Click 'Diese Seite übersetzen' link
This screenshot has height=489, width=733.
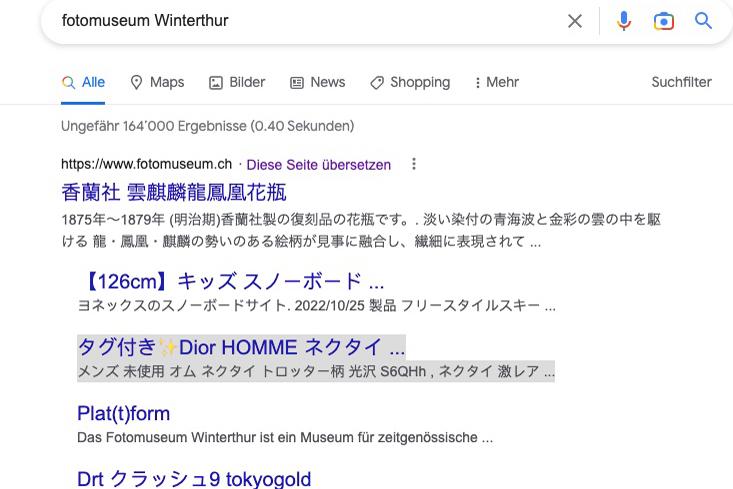pos(318,164)
